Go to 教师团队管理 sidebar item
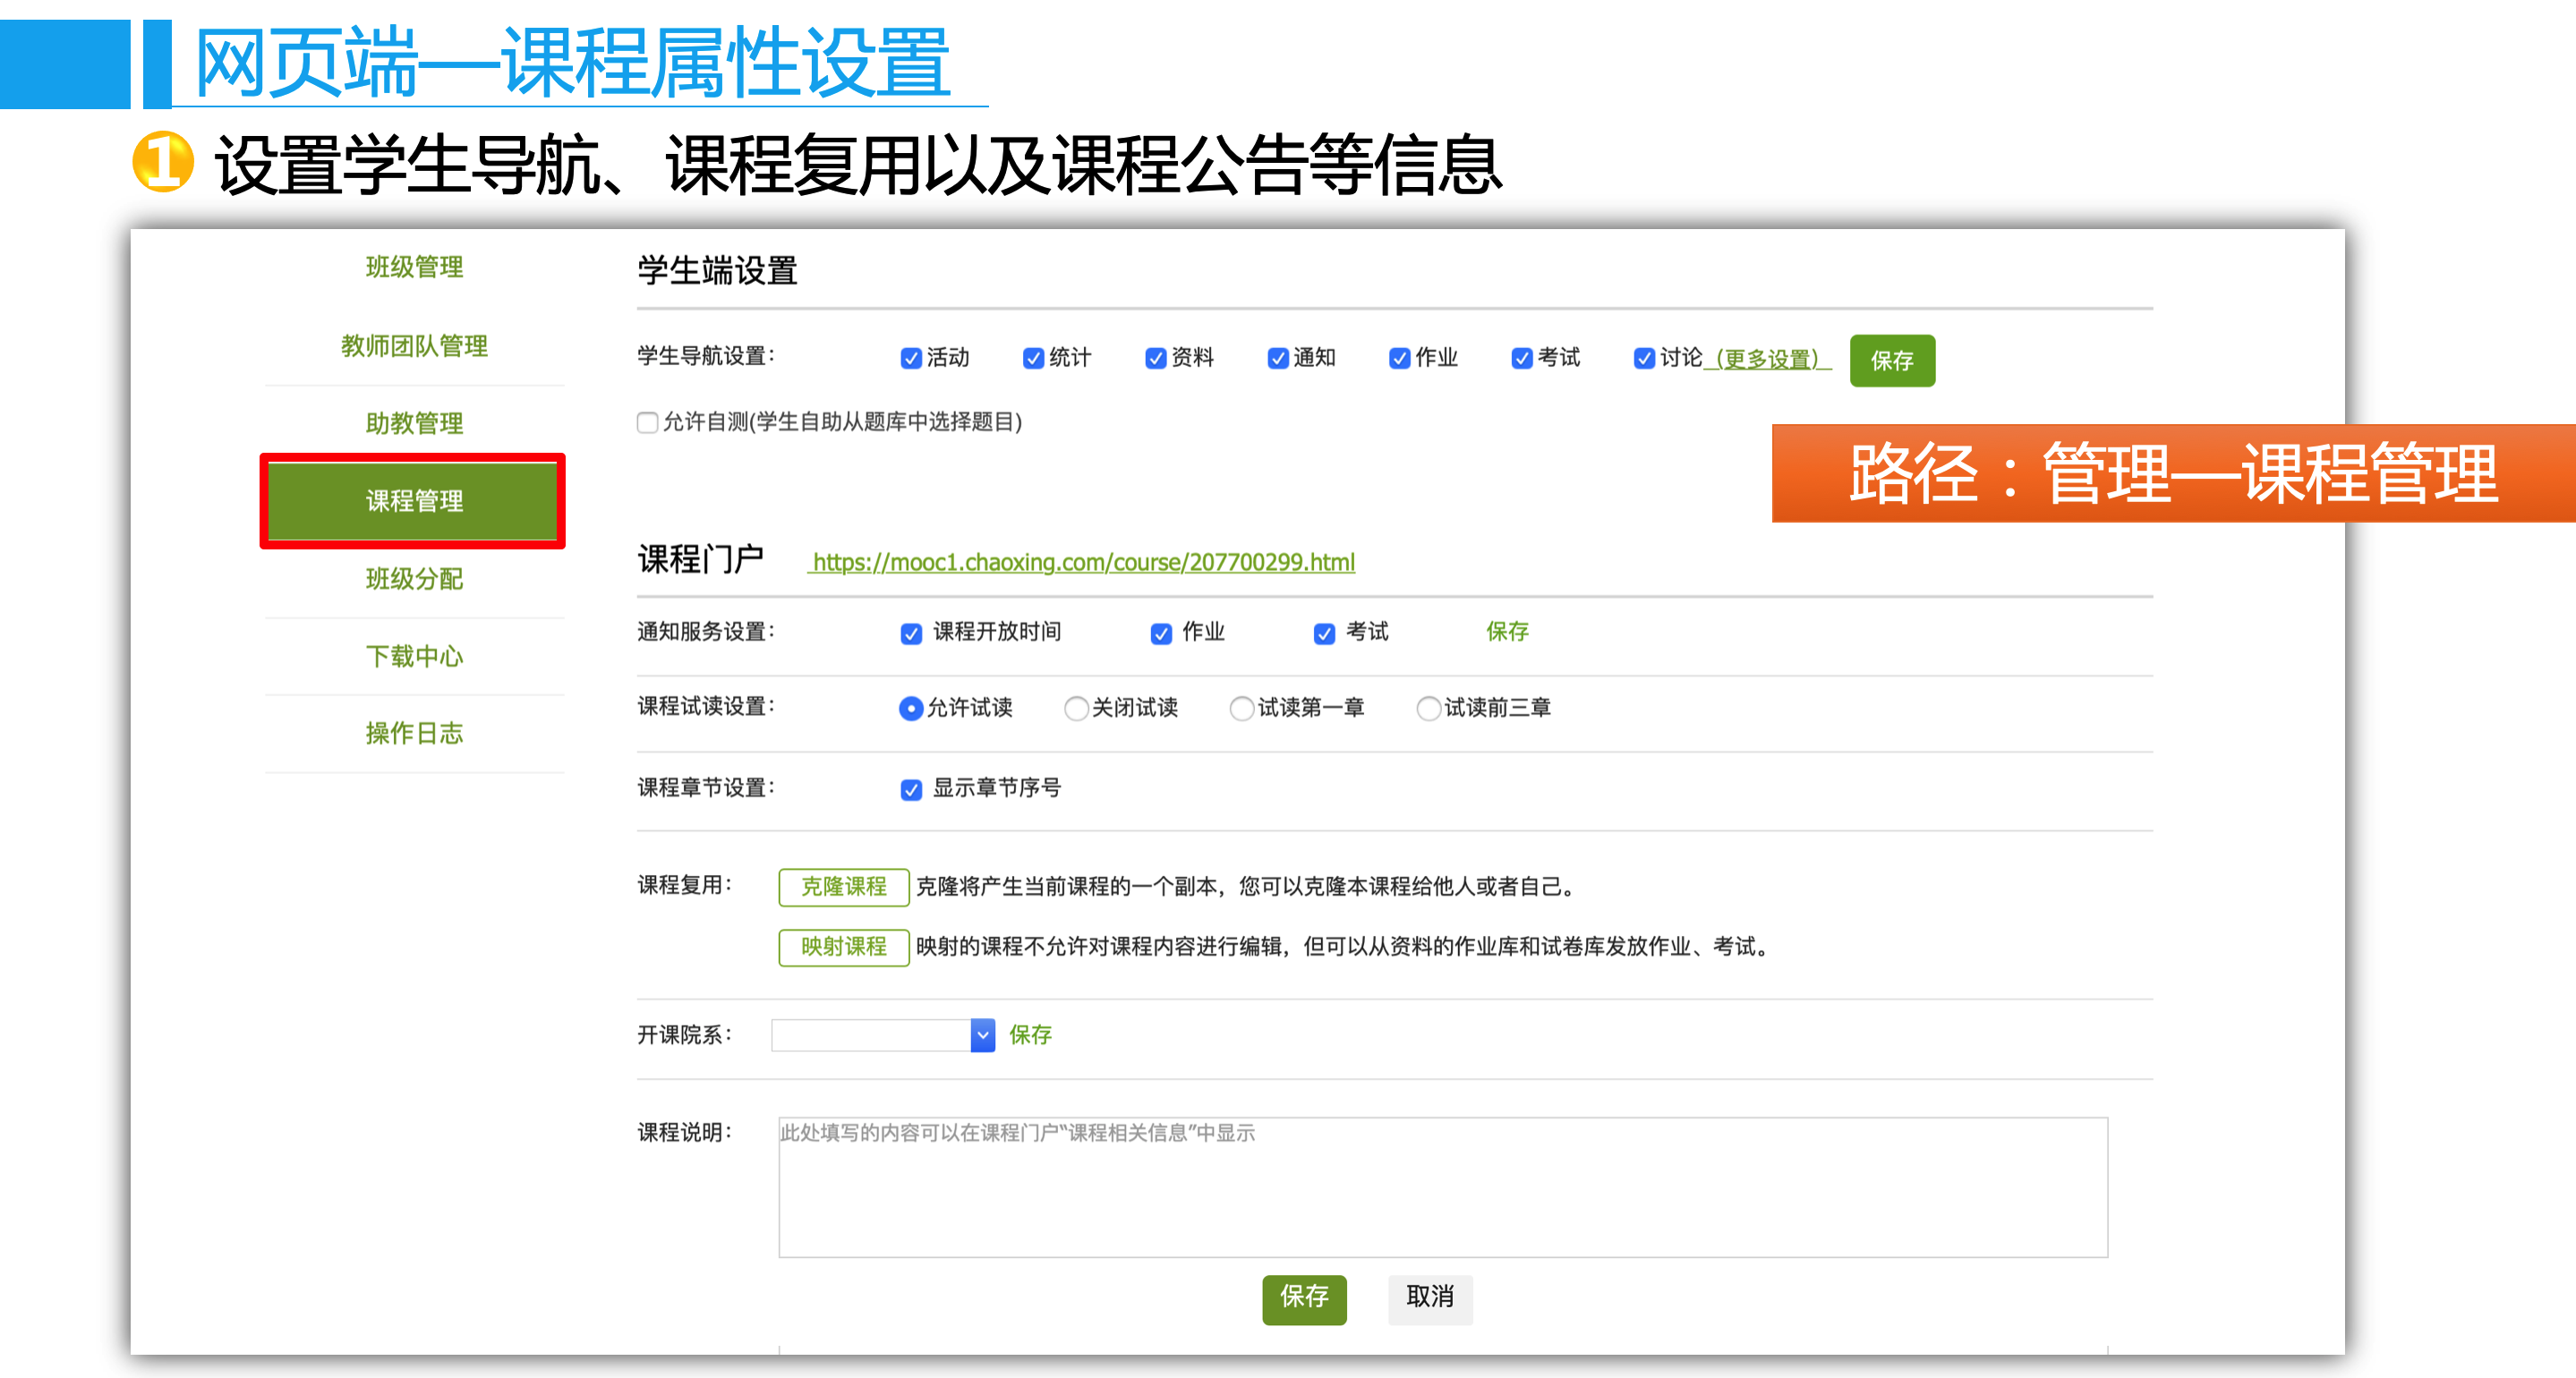 tap(414, 346)
